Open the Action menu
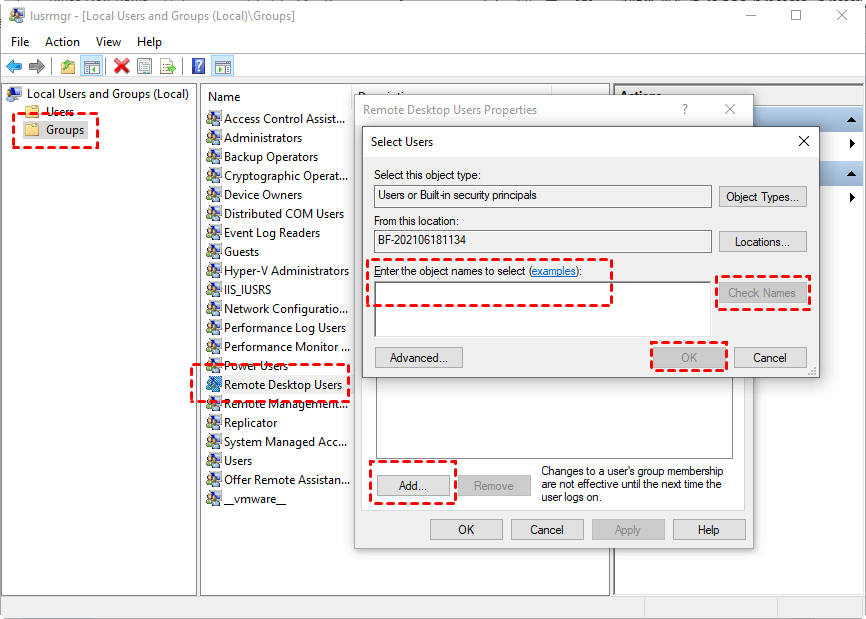 [62, 42]
